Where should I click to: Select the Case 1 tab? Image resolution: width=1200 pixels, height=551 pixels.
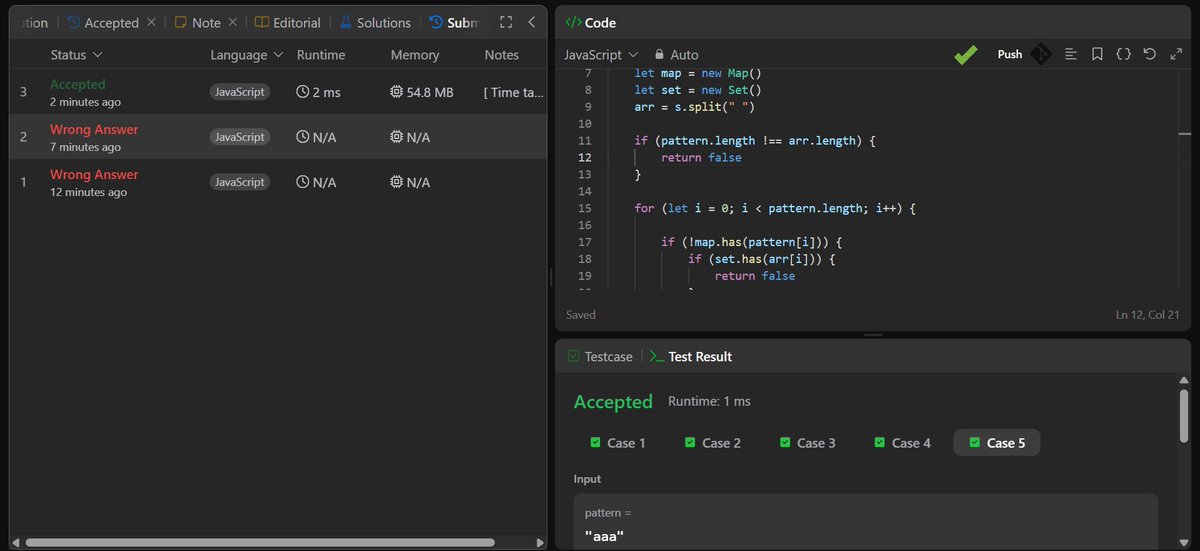click(x=618, y=443)
